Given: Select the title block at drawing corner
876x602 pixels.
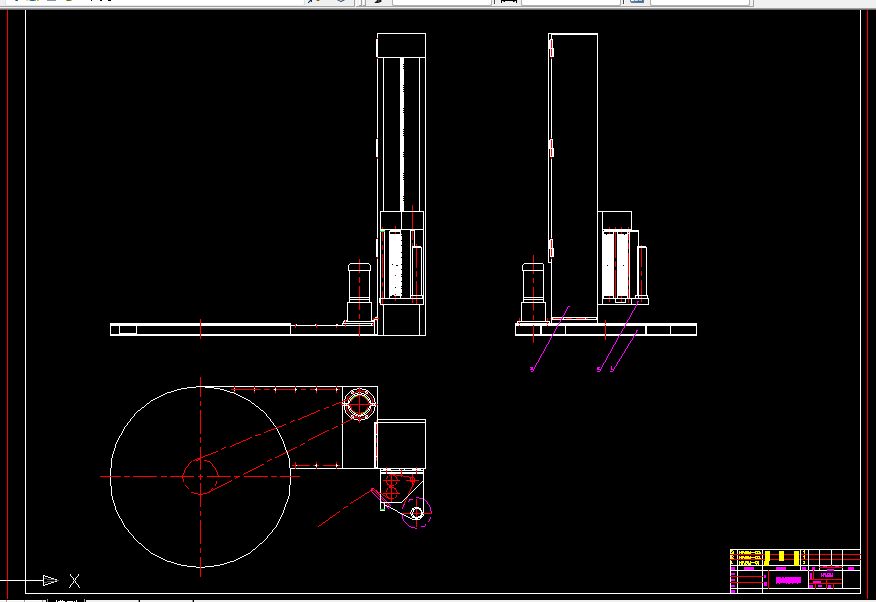Looking at the screenshot, I should coord(795,571).
